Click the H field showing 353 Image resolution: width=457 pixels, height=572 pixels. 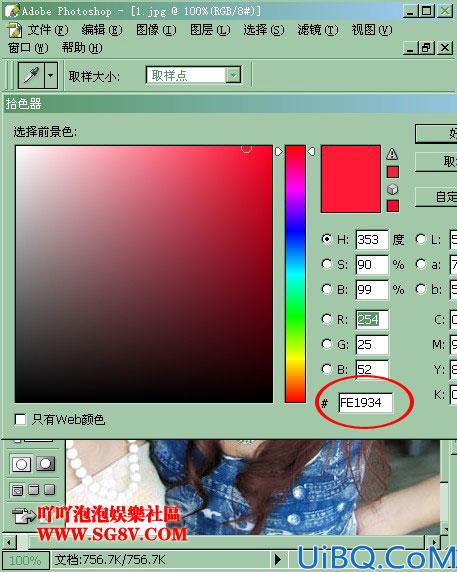tap(372, 240)
